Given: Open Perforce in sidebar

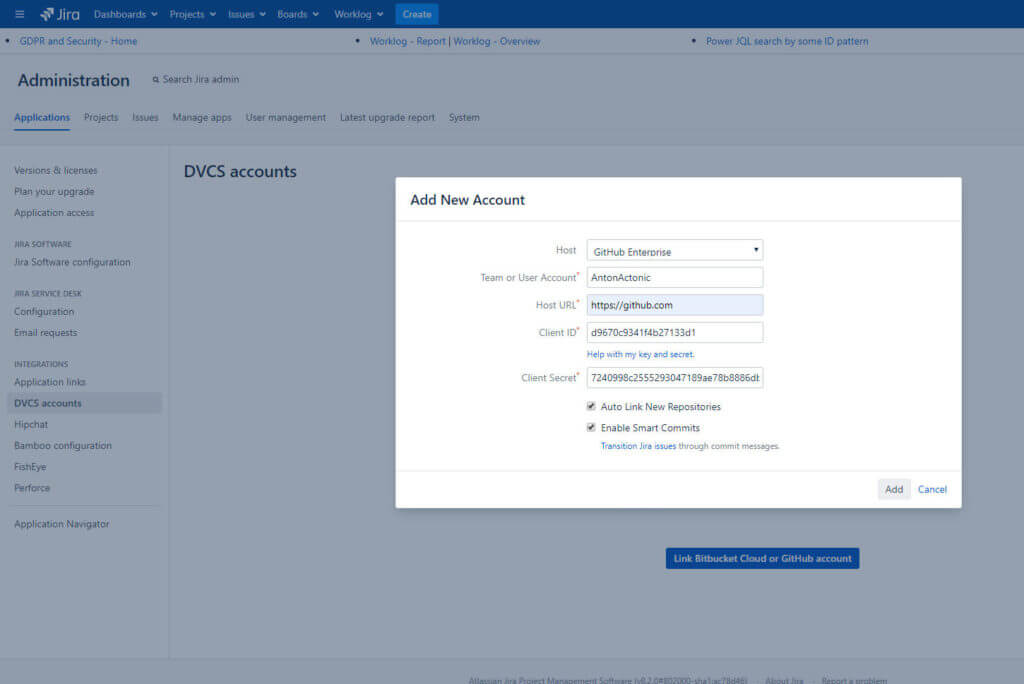Looking at the screenshot, I should (32, 488).
